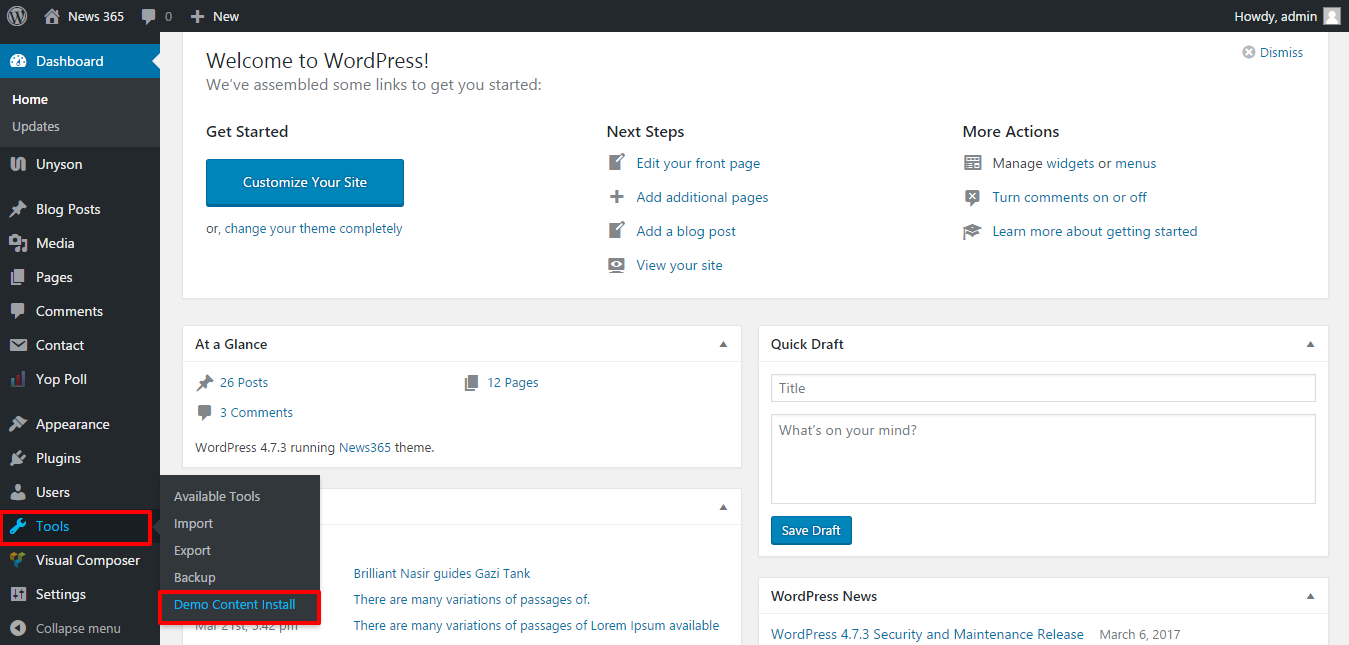Open the Add a blog post link

click(x=686, y=231)
